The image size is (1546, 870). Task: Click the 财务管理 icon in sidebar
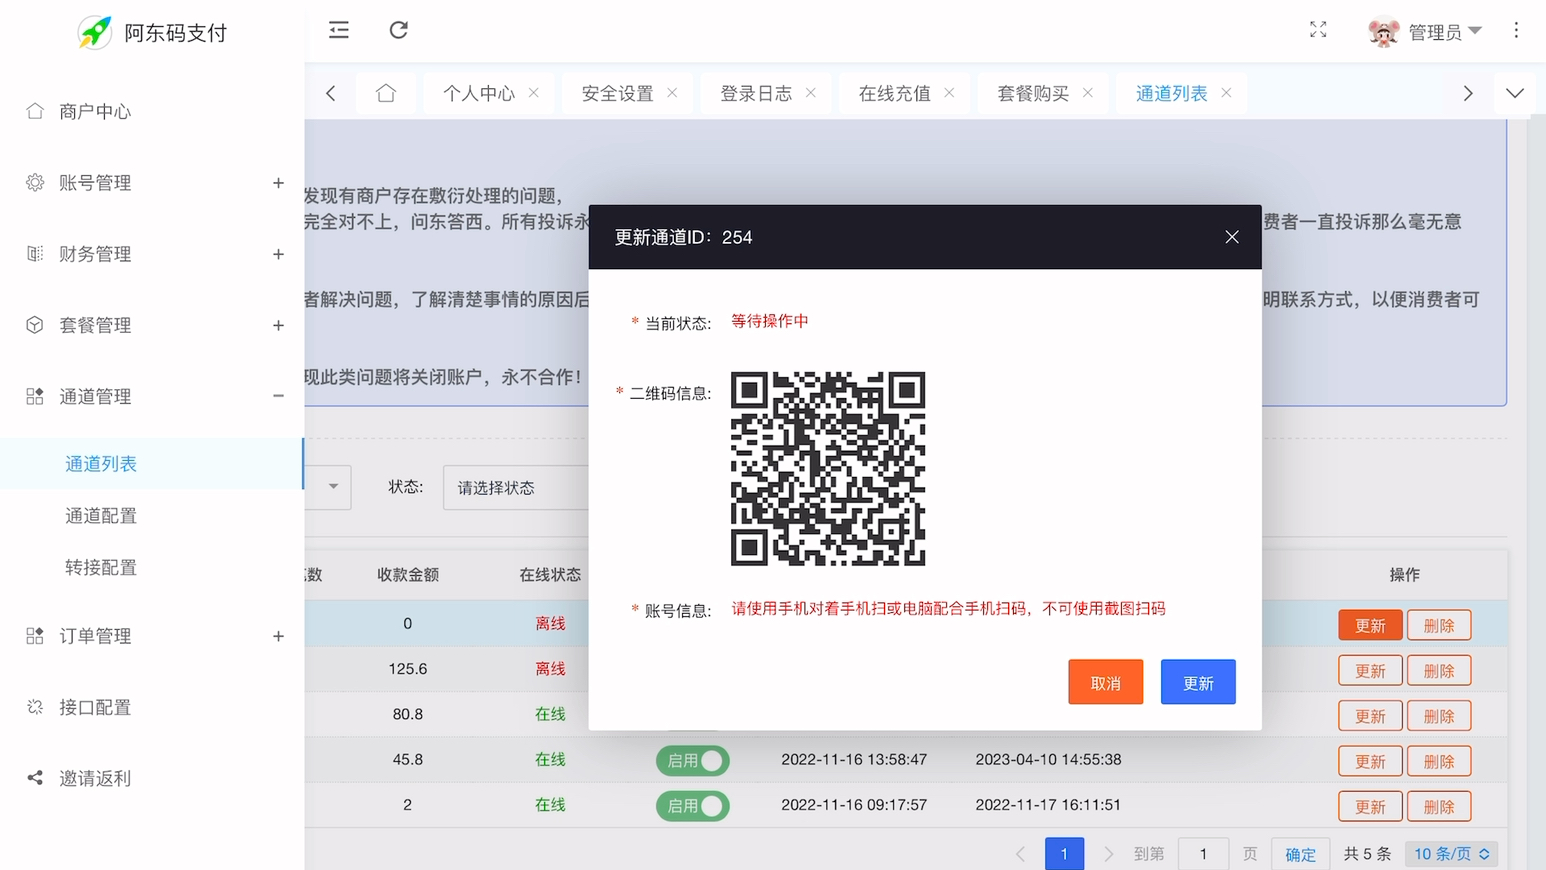pyautogui.click(x=35, y=254)
